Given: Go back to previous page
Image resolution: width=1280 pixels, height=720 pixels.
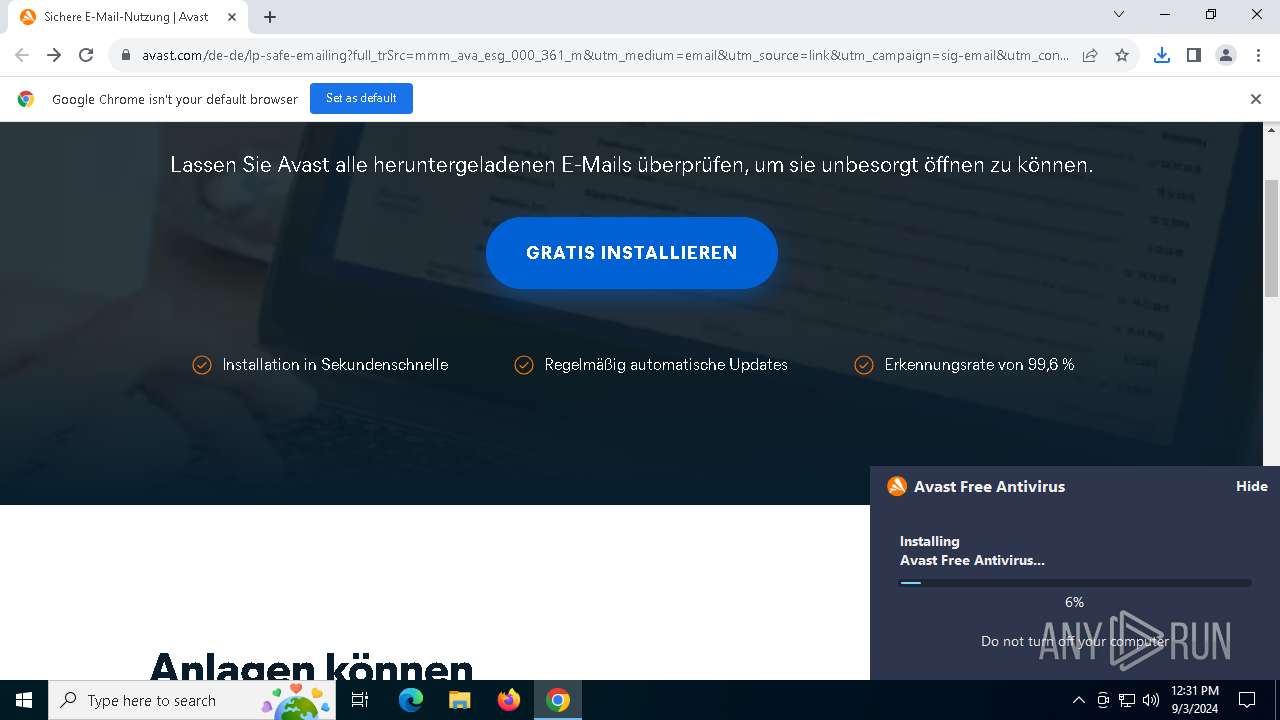Looking at the screenshot, I should click(22, 55).
